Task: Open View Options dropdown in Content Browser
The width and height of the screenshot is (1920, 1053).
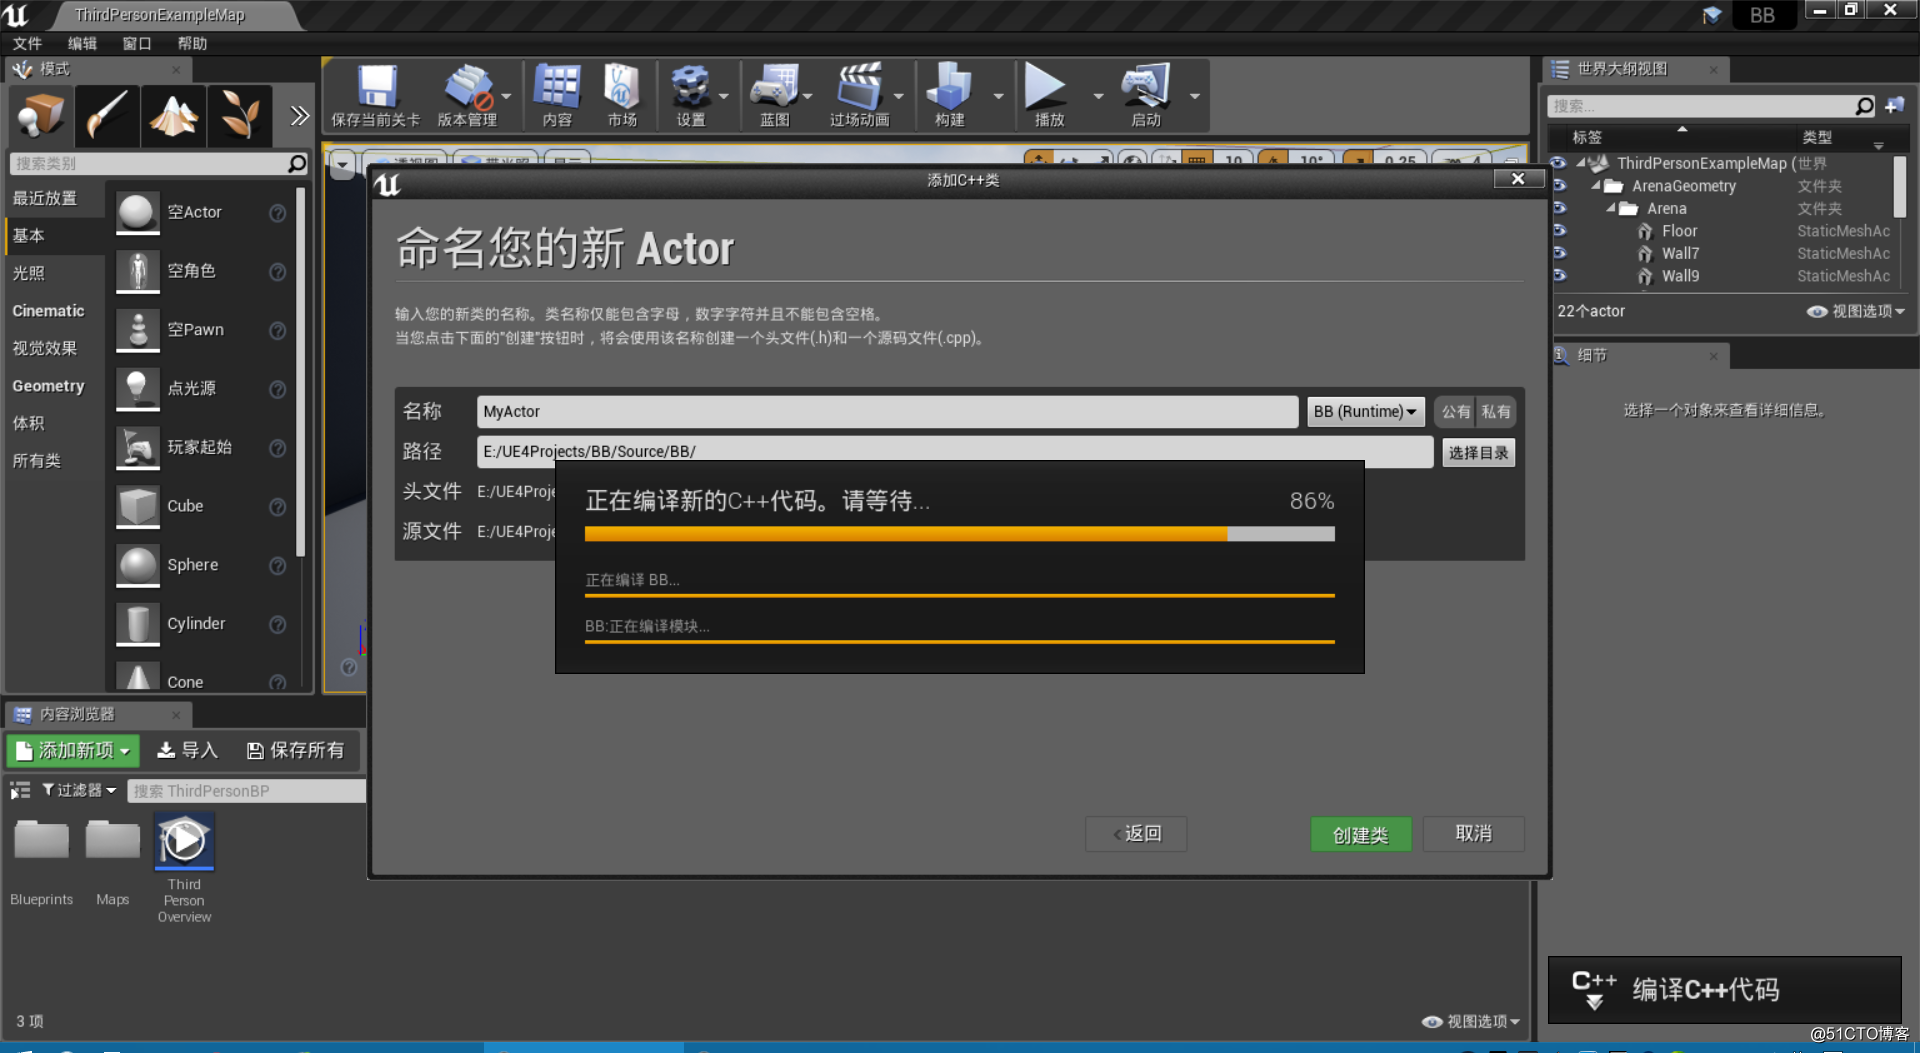Action: coord(1471,1021)
